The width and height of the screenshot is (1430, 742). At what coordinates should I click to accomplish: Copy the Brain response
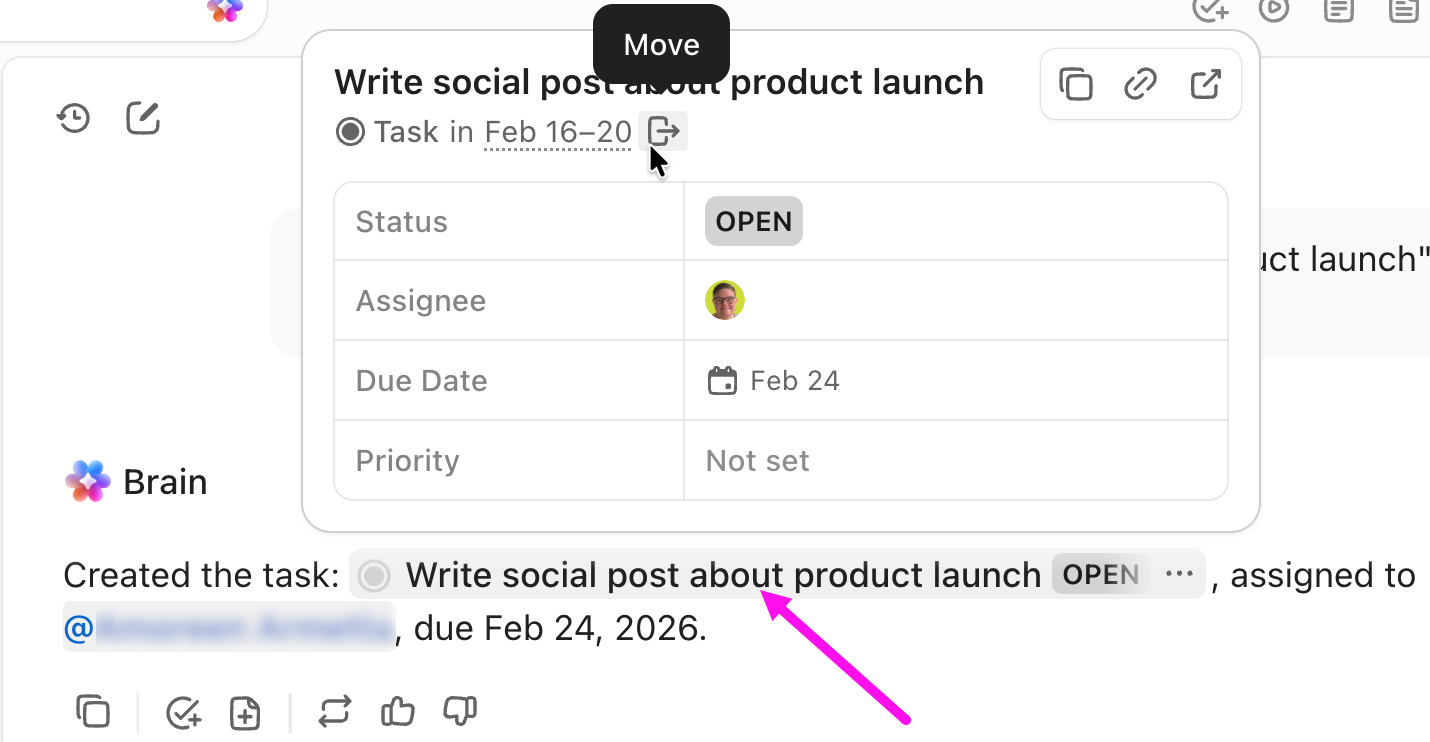(x=94, y=712)
